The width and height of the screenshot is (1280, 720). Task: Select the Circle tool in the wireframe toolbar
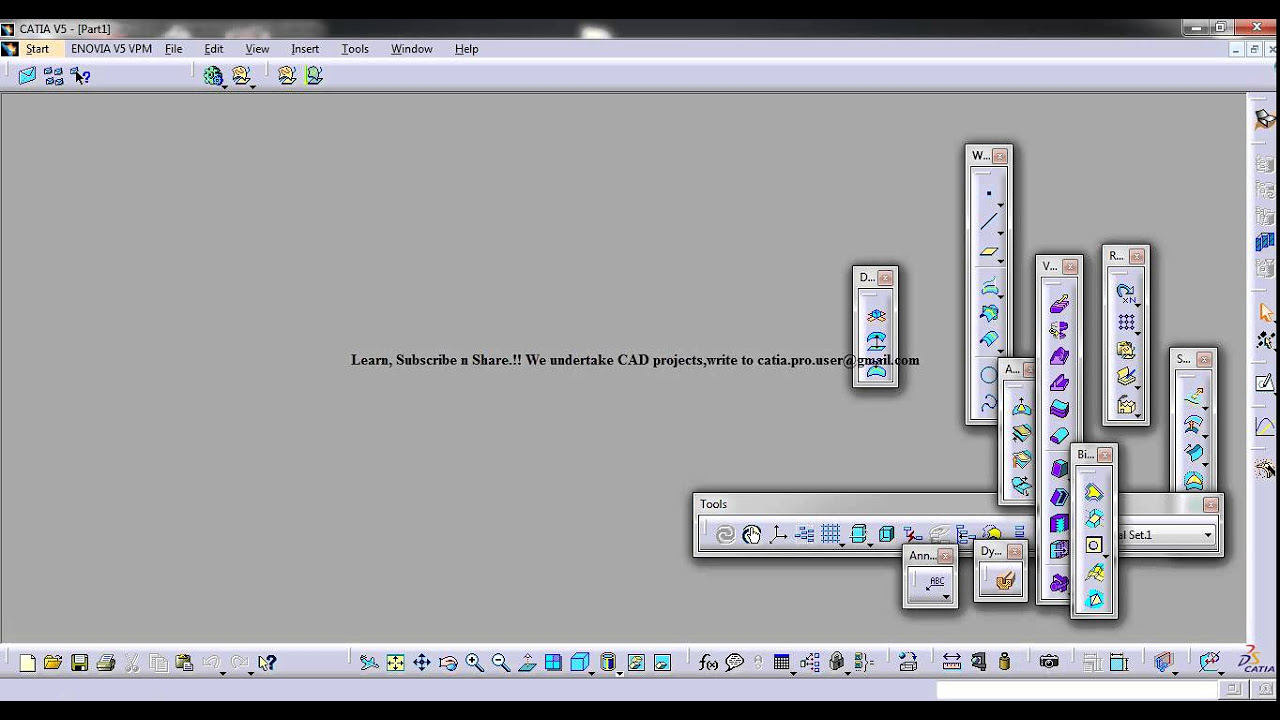(x=987, y=375)
